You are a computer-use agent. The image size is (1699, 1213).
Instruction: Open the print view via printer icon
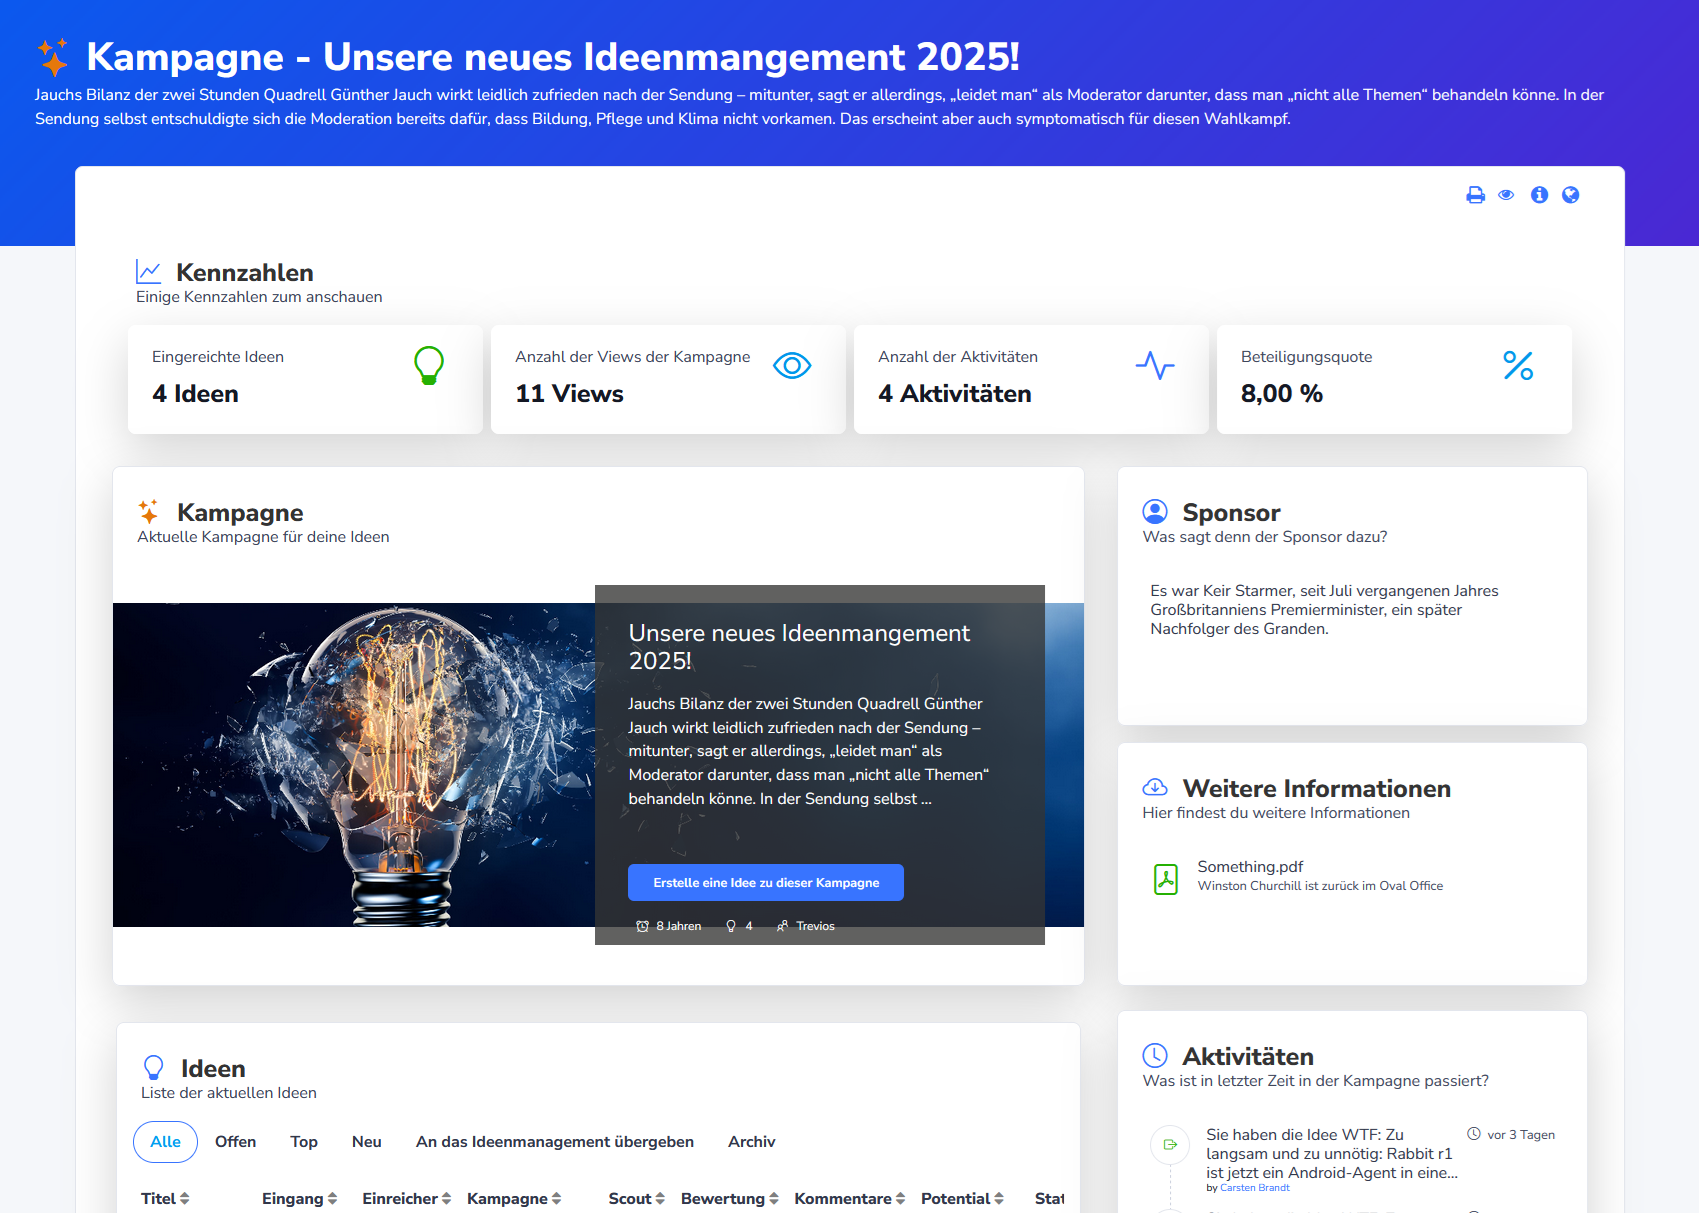pos(1475,195)
